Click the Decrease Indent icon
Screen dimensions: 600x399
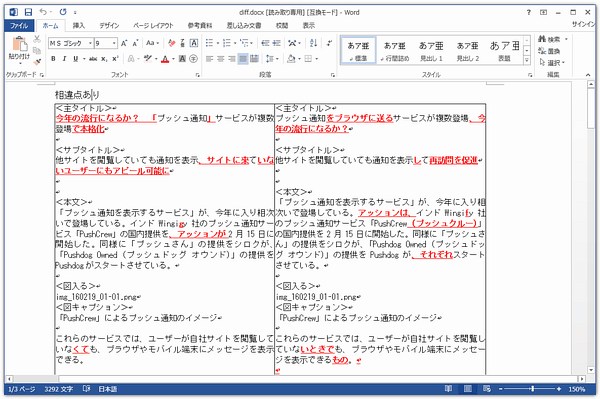[x=265, y=43]
